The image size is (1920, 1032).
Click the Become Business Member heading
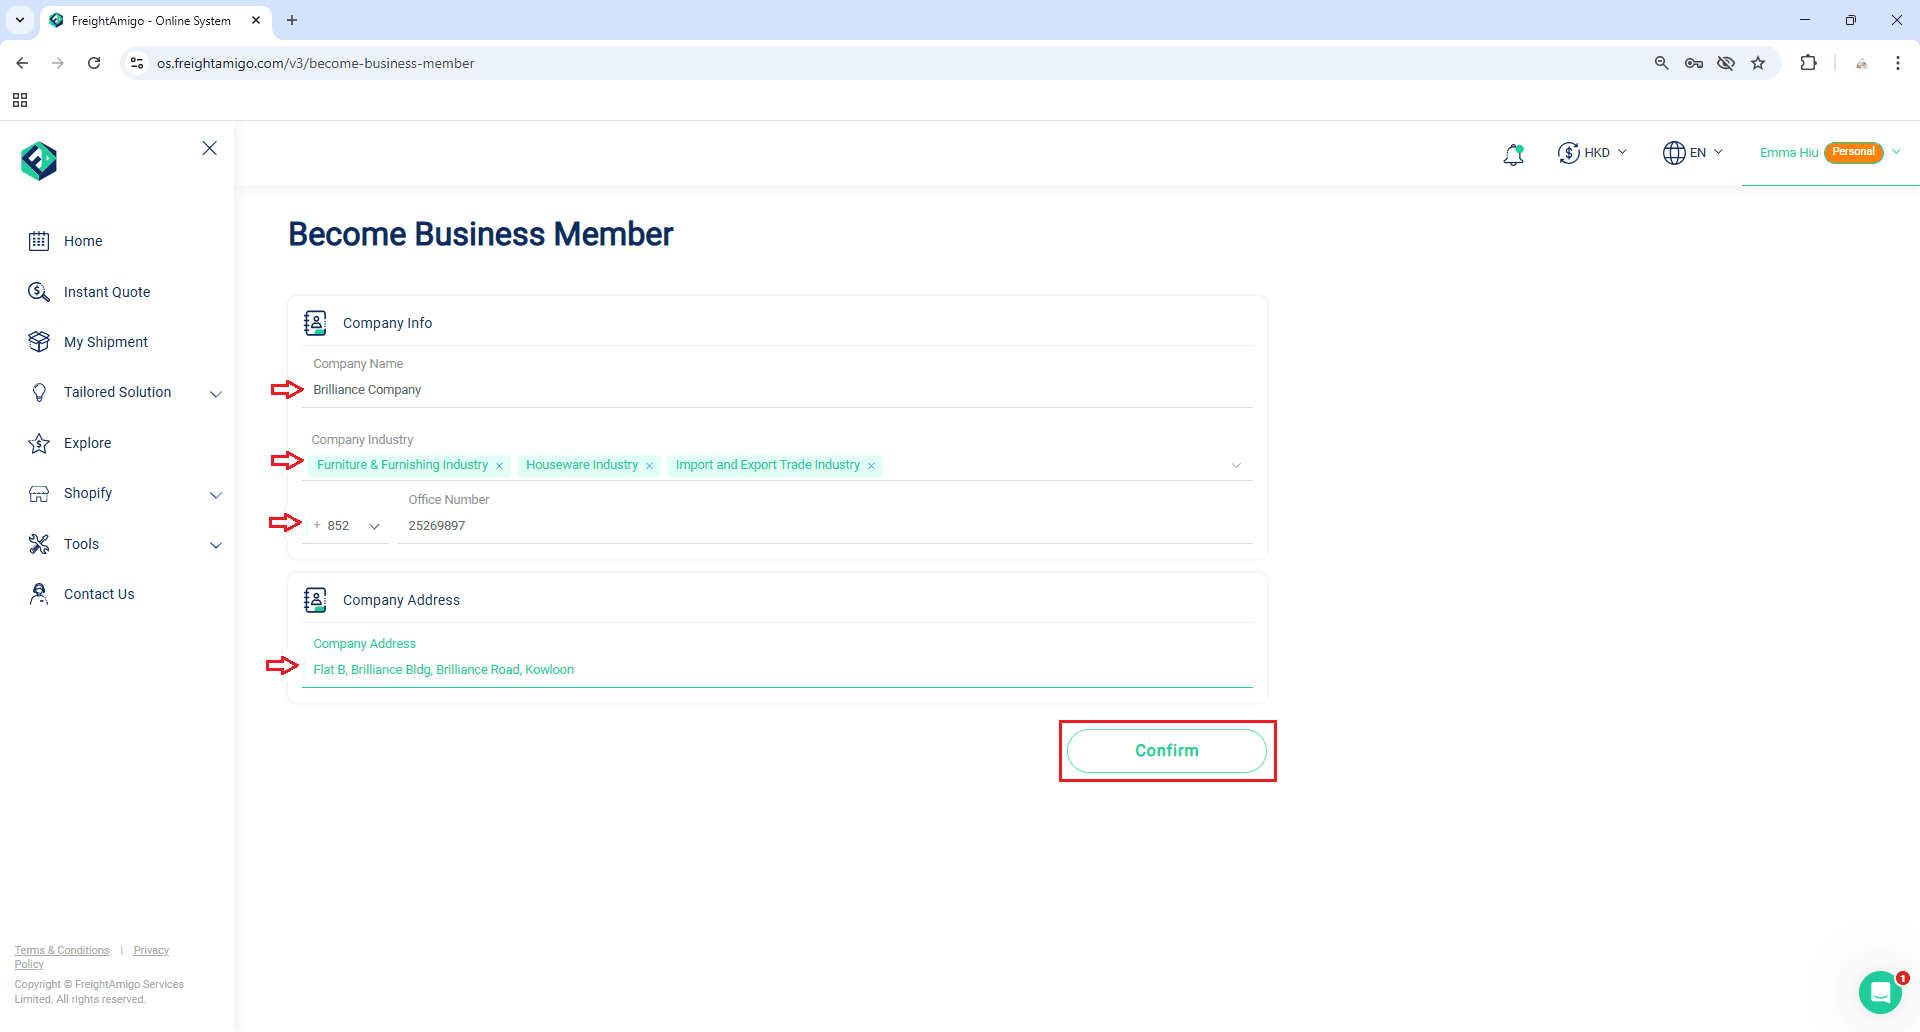point(481,234)
